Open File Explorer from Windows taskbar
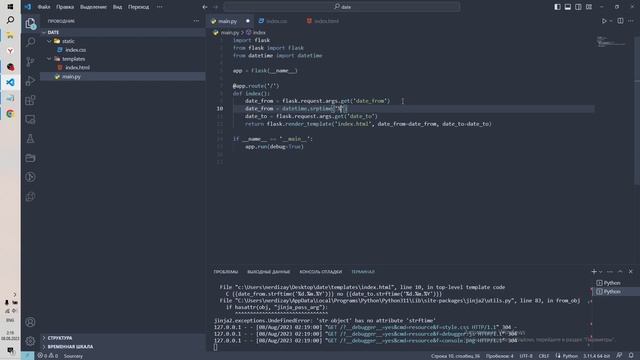 (10, 36)
